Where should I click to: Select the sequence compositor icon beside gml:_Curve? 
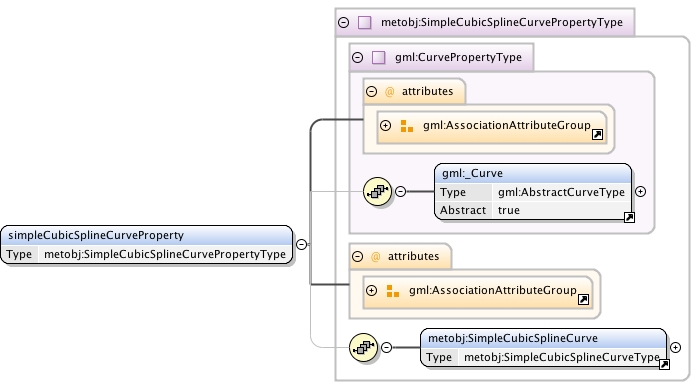378,191
